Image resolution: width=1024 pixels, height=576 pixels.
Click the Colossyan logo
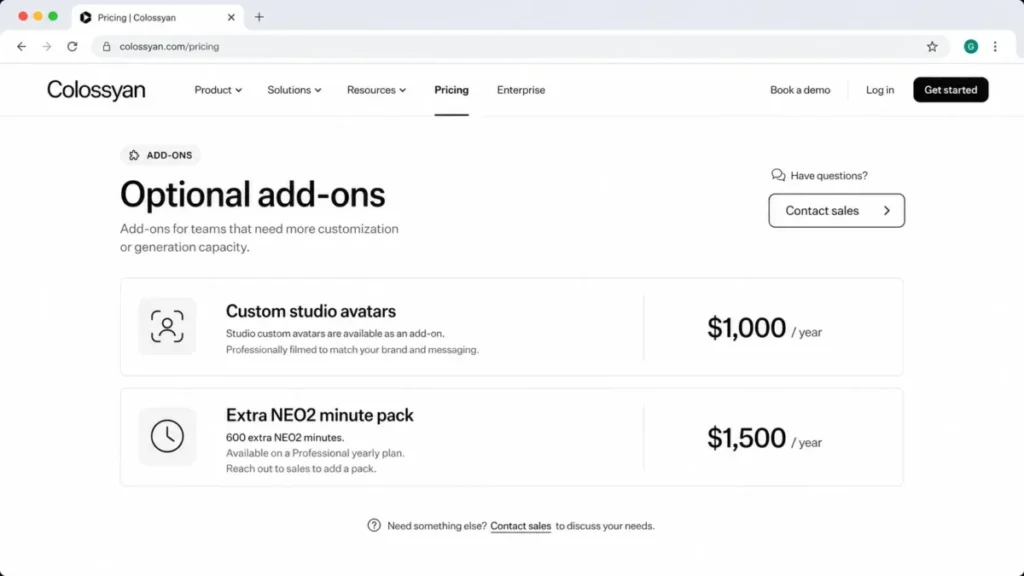tap(96, 90)
